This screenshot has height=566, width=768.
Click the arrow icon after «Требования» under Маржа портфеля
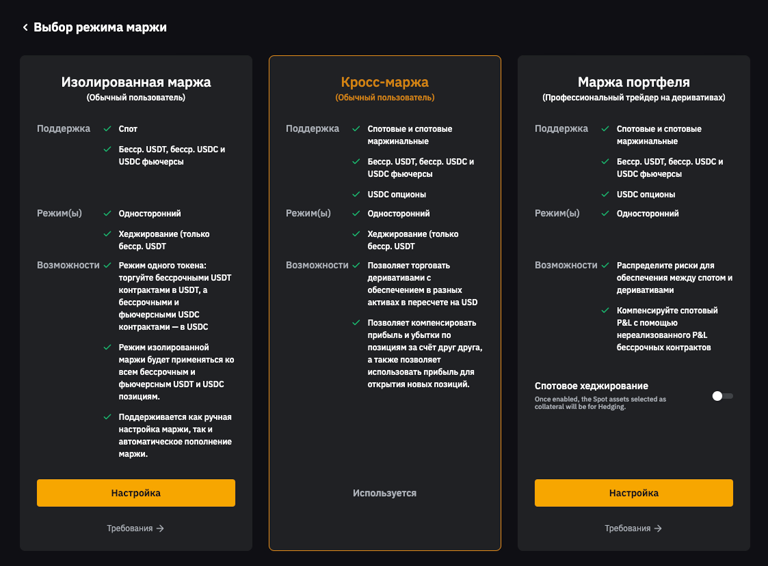(659, 528)
